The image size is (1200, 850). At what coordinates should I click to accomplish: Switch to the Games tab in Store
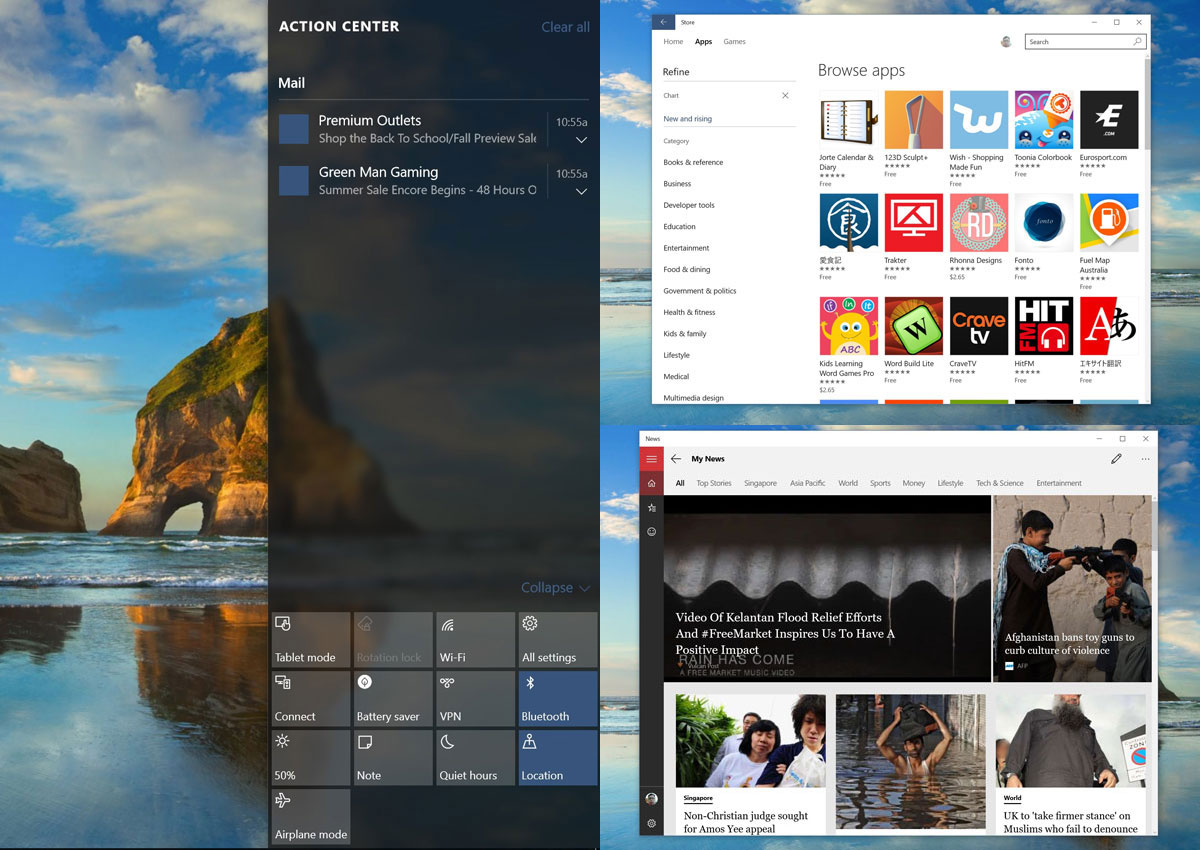[734, 42]
